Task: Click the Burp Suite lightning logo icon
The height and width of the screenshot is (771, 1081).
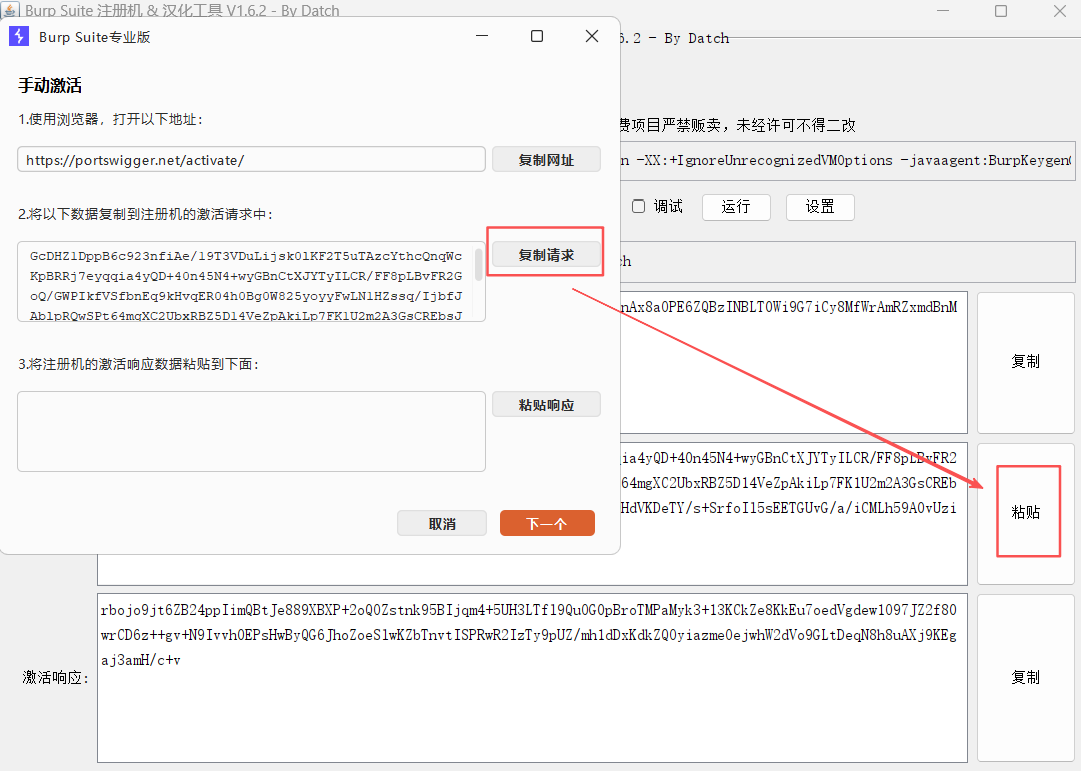Action: click(x=19, y=37)
